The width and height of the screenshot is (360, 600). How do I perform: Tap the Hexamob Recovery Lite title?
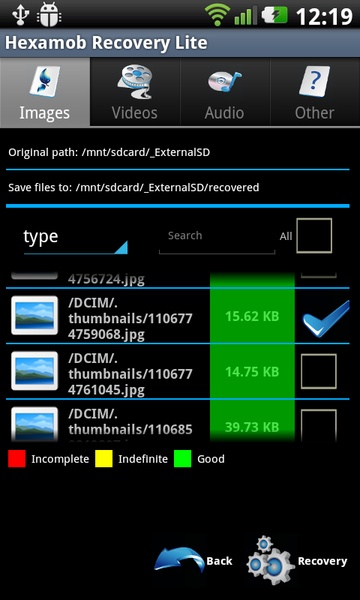[x=106, y=43]
